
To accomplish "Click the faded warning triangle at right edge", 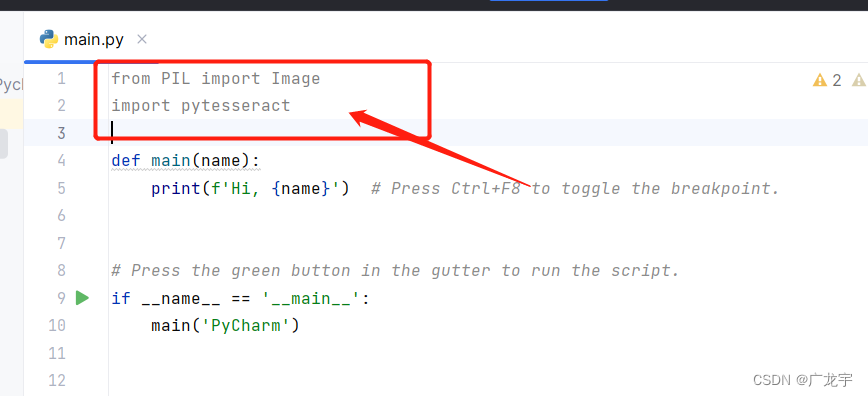I will pyautogui.click(x=859, y=80).
